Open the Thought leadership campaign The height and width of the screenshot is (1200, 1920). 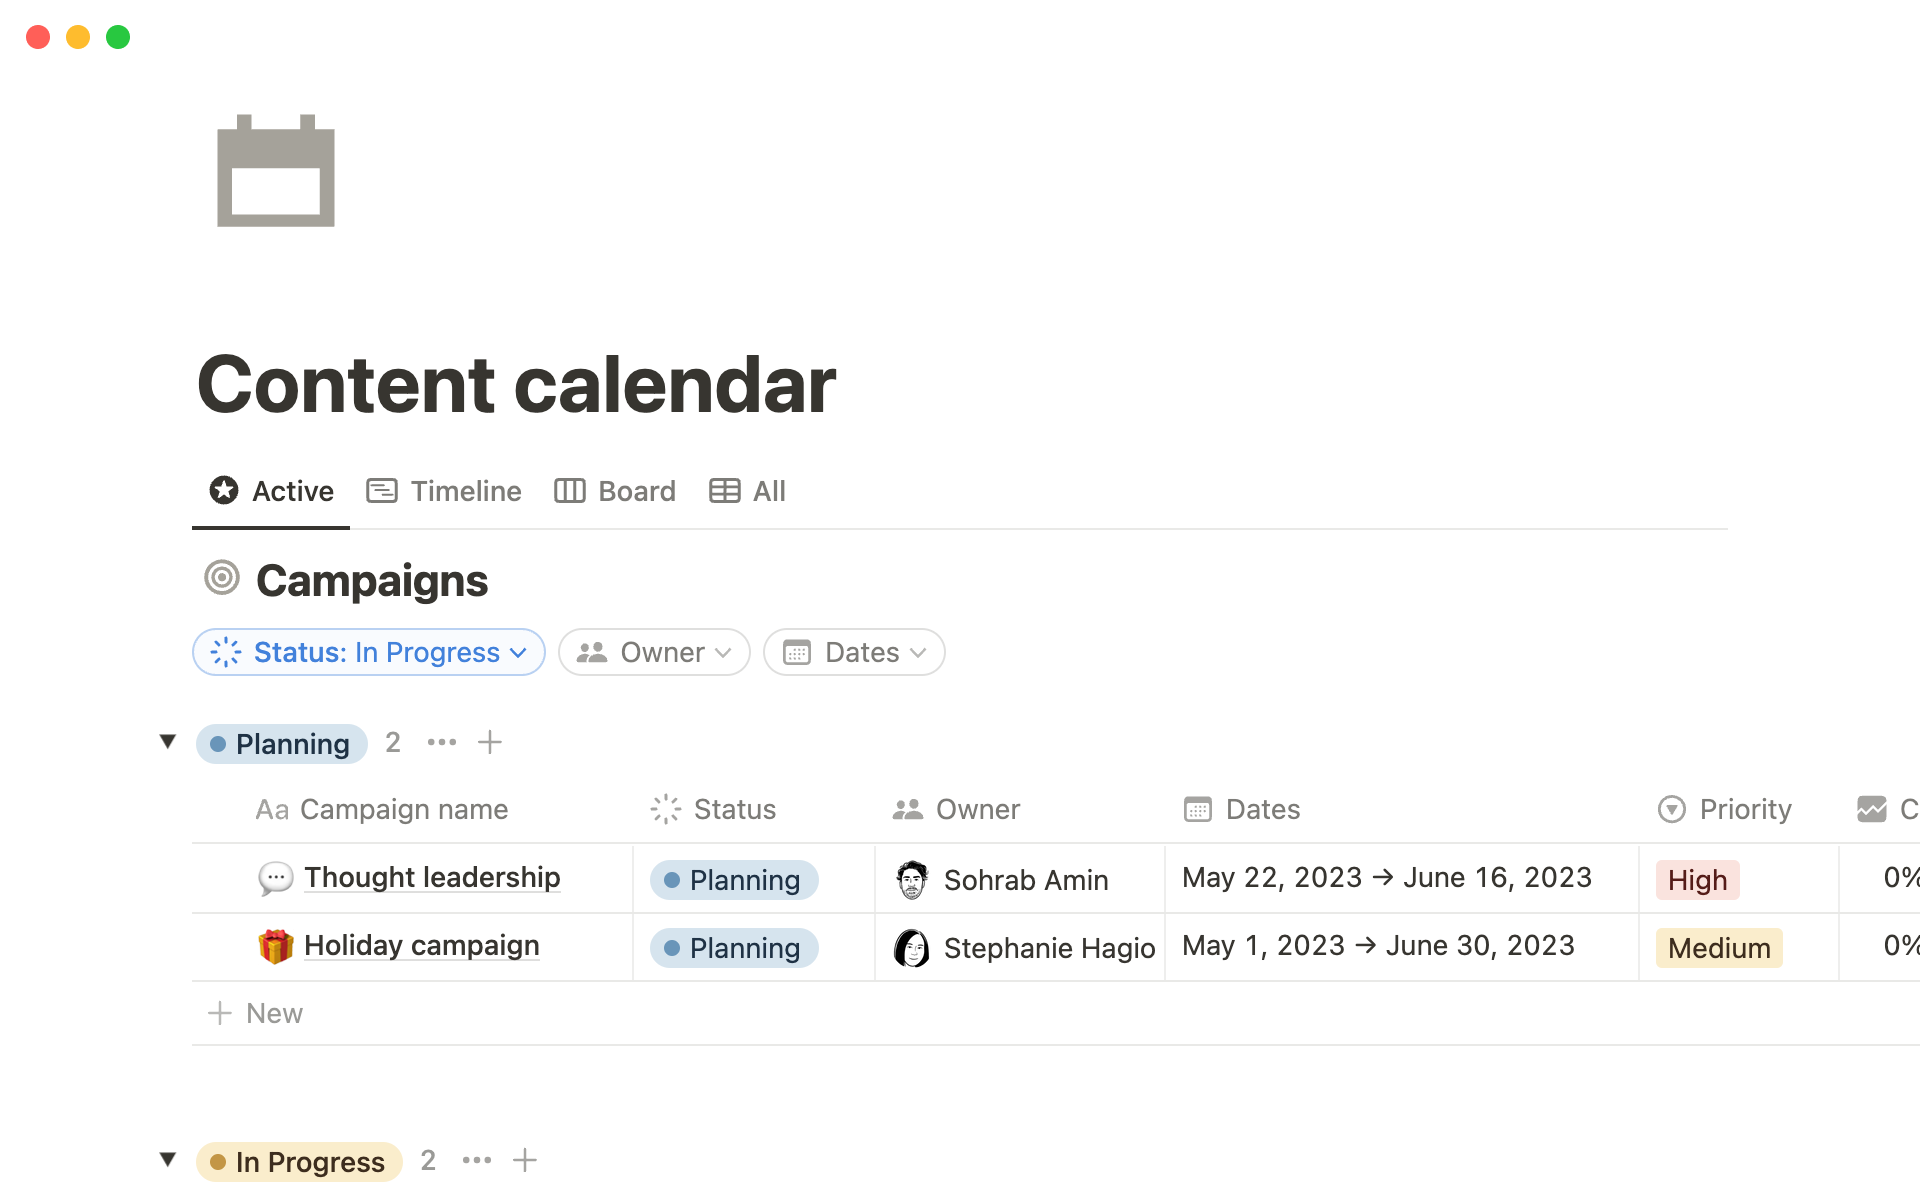[x=432, y=877]
